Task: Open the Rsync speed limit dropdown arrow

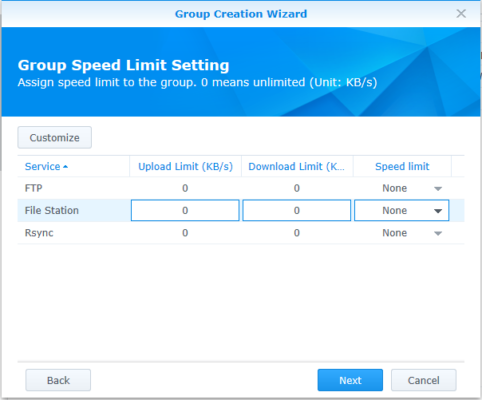Action: pos(438,233)
